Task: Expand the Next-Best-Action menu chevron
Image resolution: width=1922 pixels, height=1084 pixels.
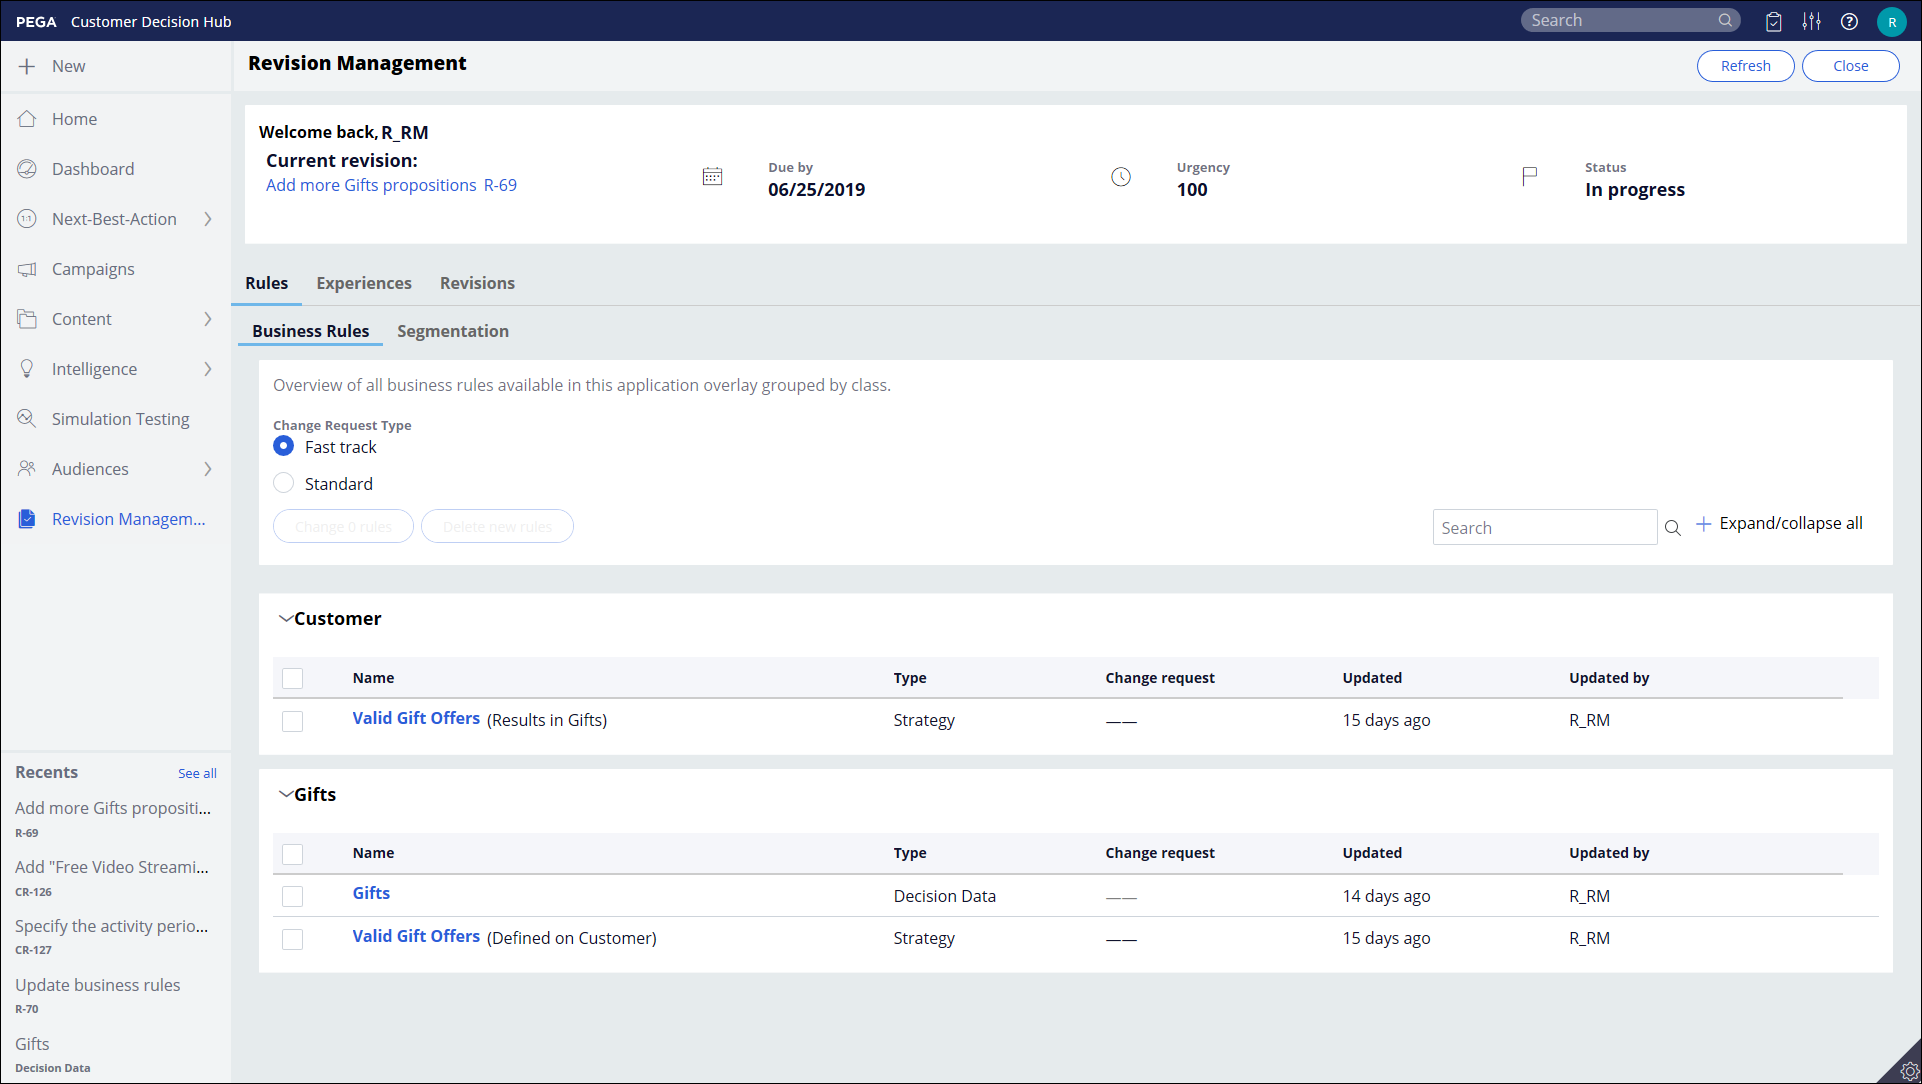Action: (208, 219)
